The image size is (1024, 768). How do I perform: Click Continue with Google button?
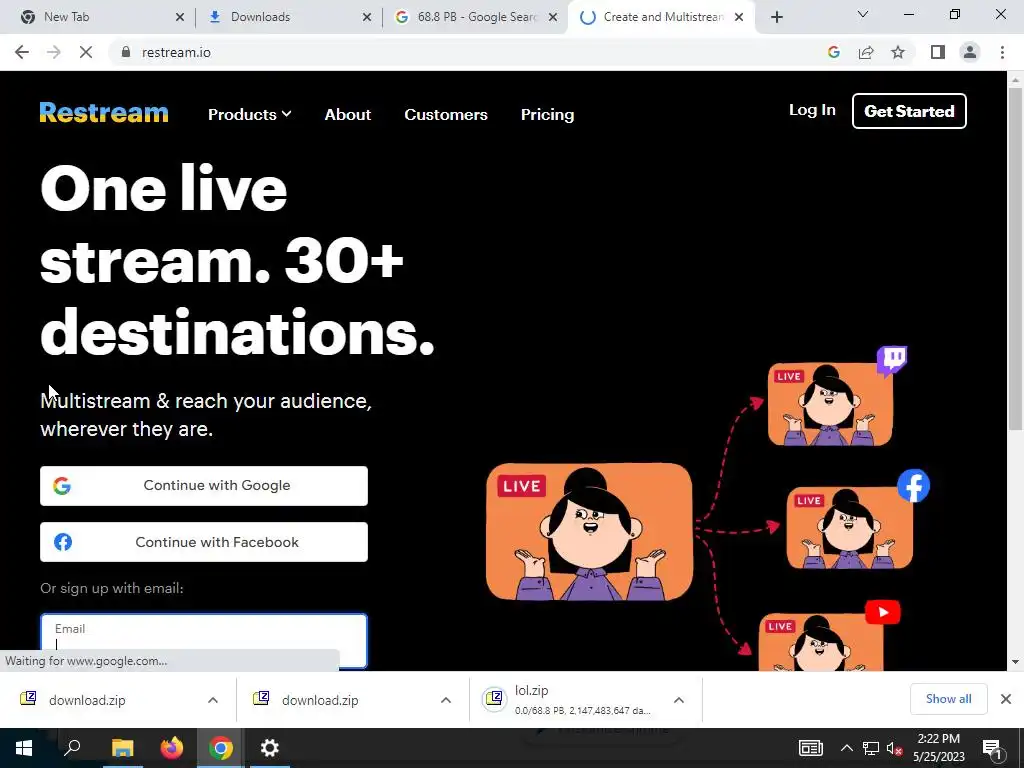pos(204,486)
